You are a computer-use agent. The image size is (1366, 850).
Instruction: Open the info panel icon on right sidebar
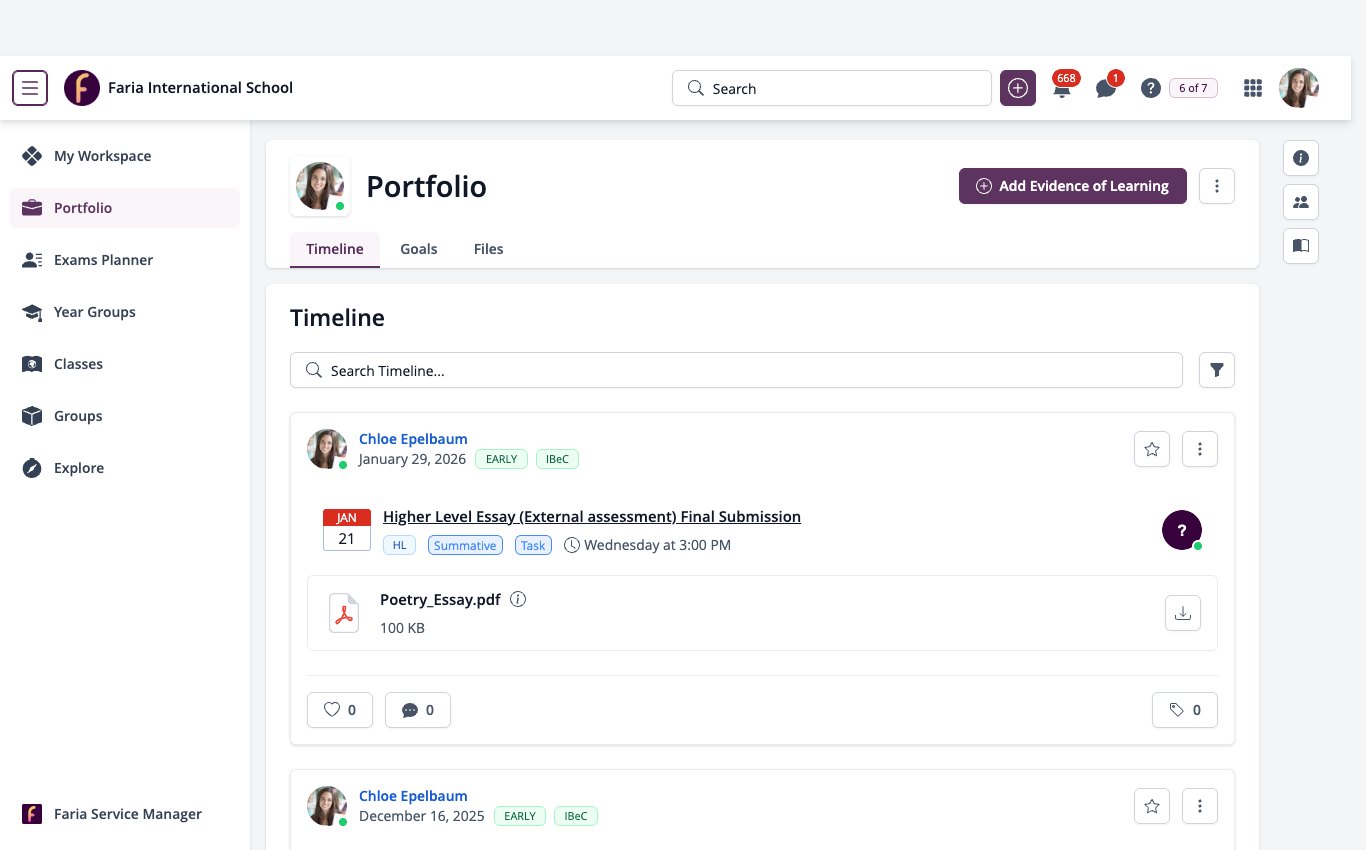tap(1301, 158)
